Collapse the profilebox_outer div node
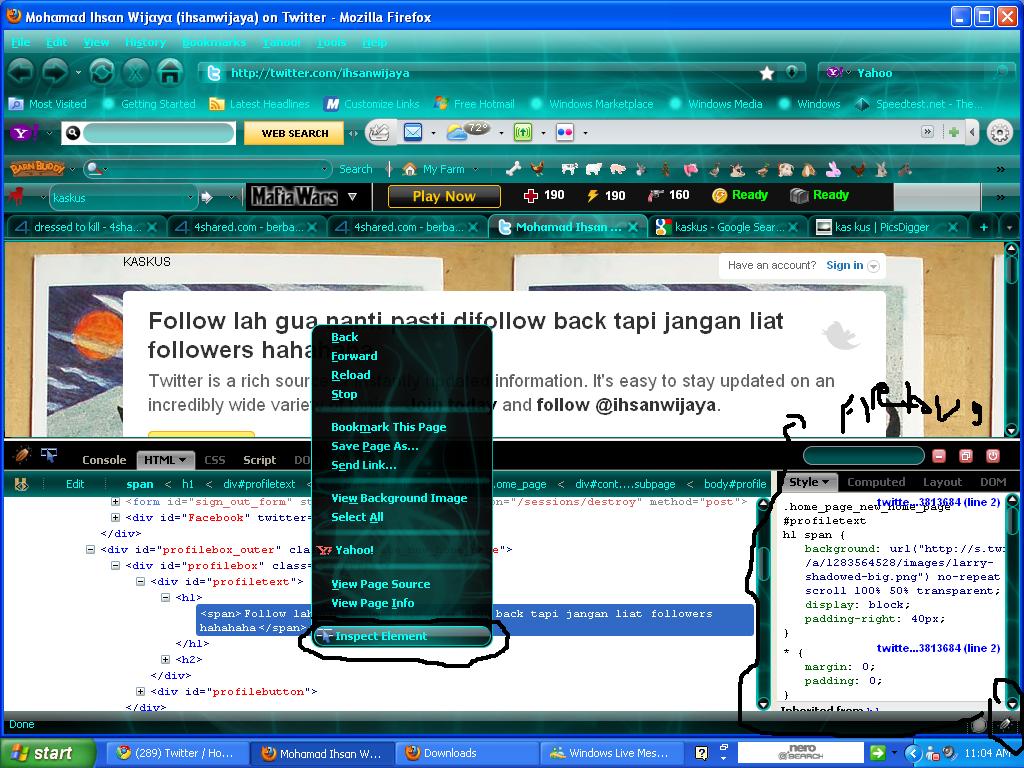This screenshot has height=768, width=1024. (x=90, y=550)
